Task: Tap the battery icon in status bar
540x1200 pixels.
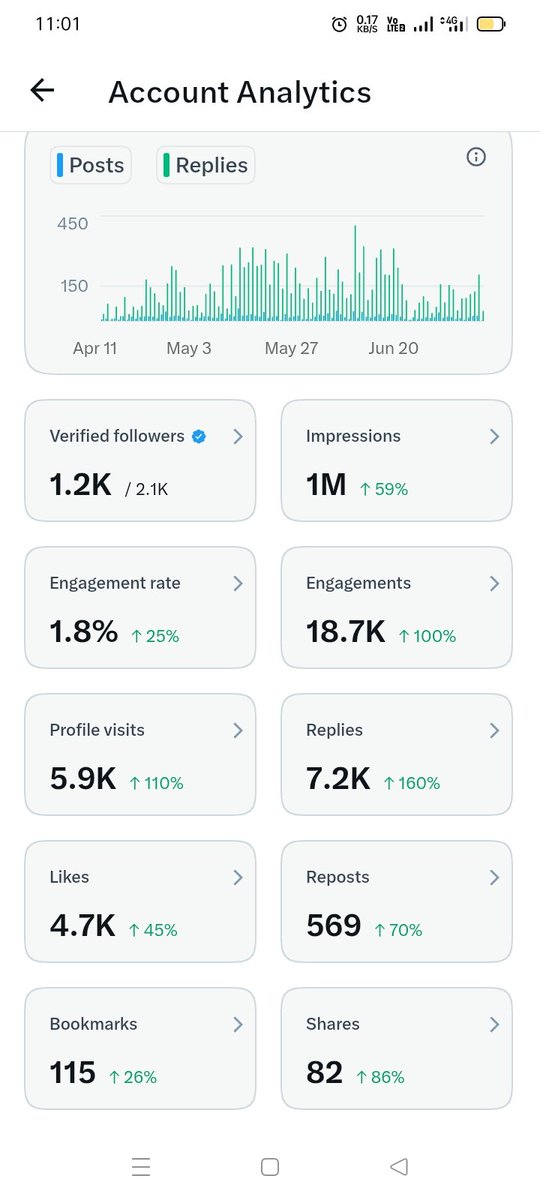Action: pyautogui.click(x=491, y=24)
